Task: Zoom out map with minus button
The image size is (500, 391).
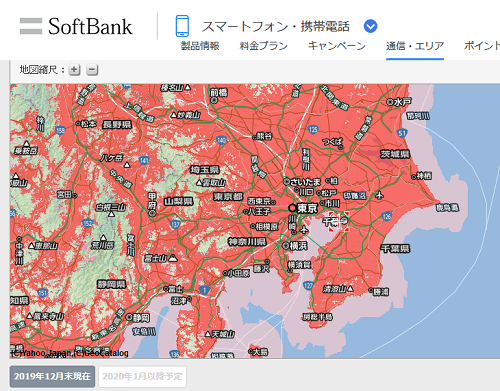Action: (92, 70)
